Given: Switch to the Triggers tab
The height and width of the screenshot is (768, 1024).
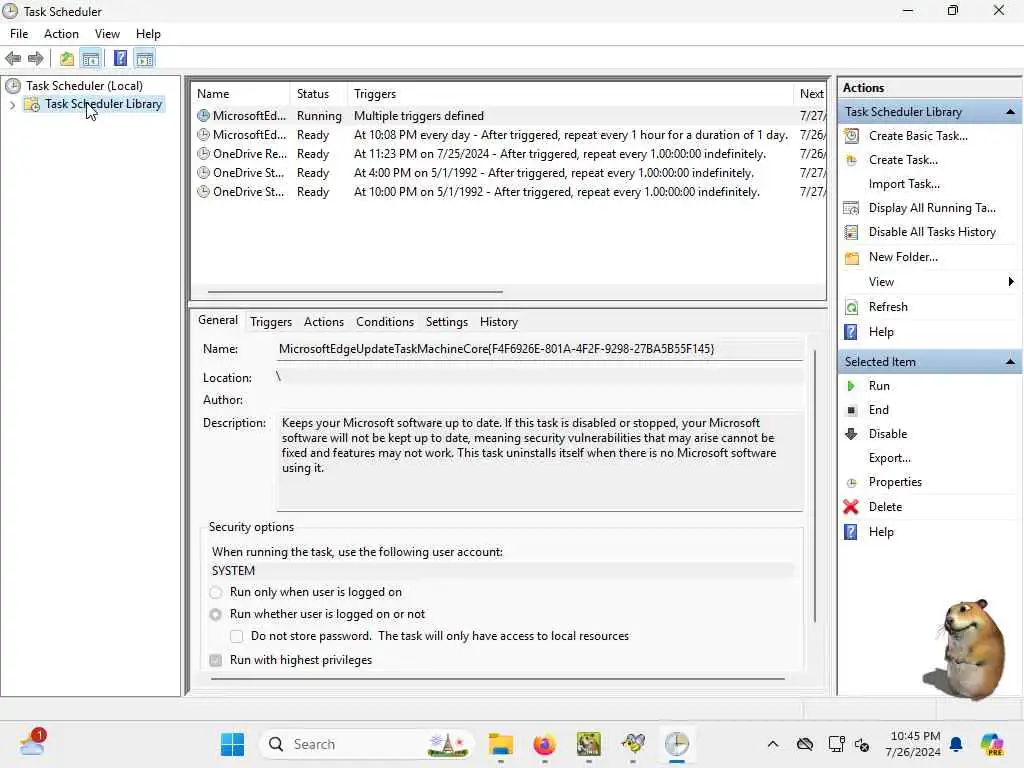Looking at the screenshot, I should (x=271, y=322).
